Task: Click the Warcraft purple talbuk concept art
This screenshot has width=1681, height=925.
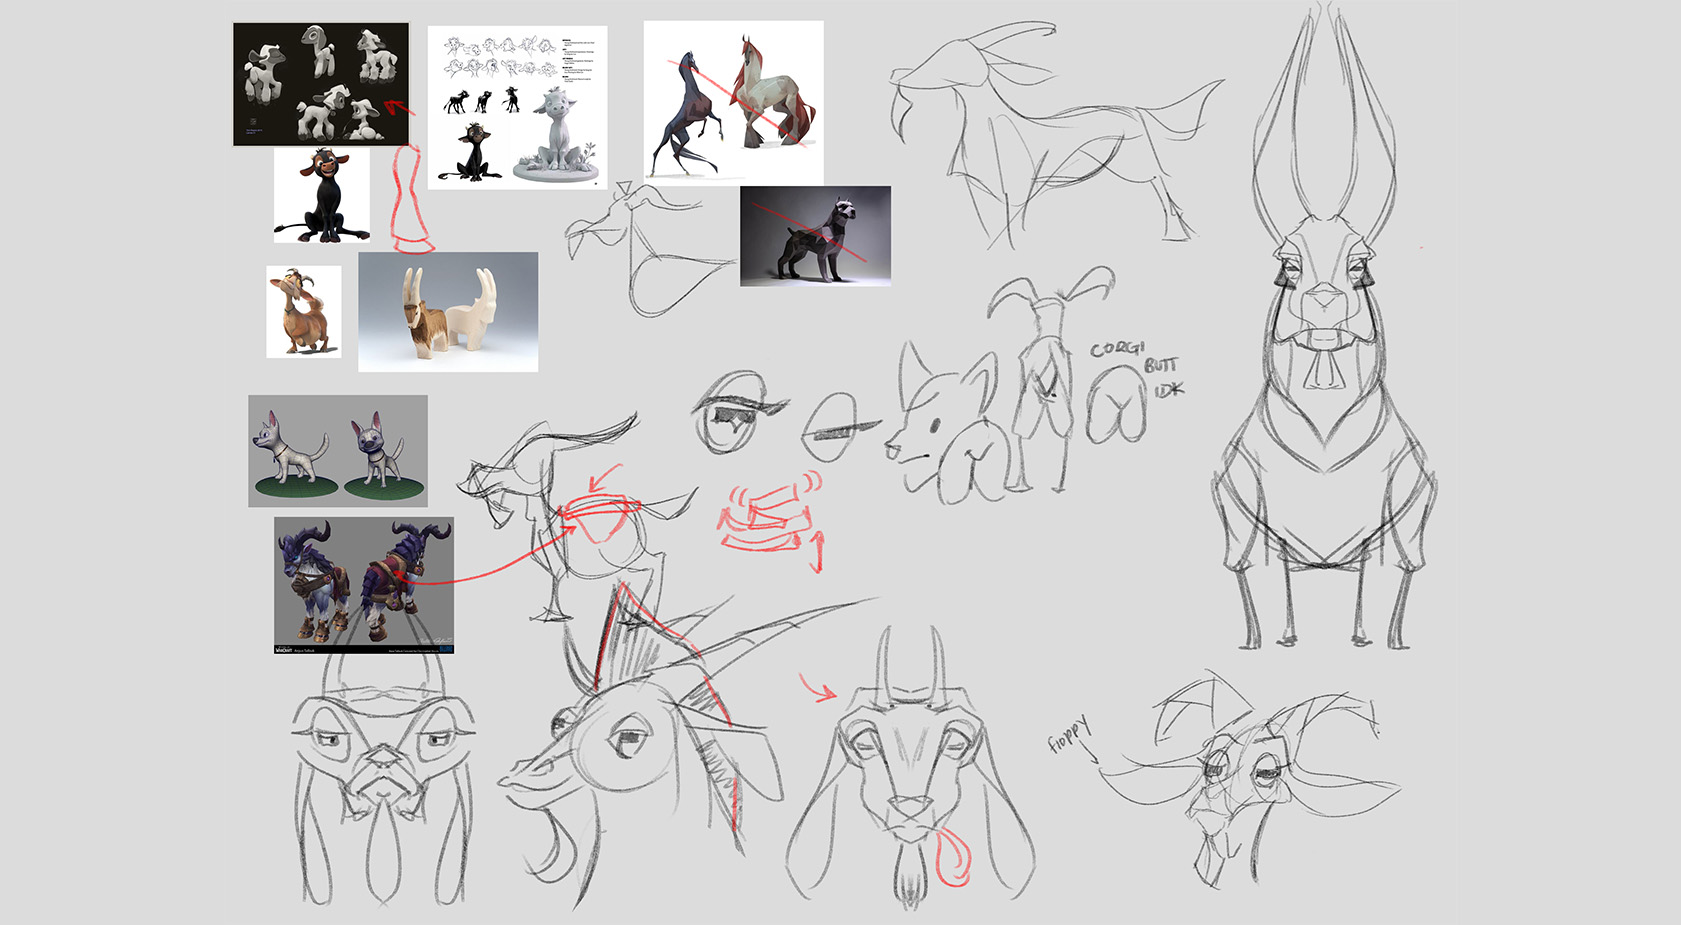Action: tap(364, 585)
